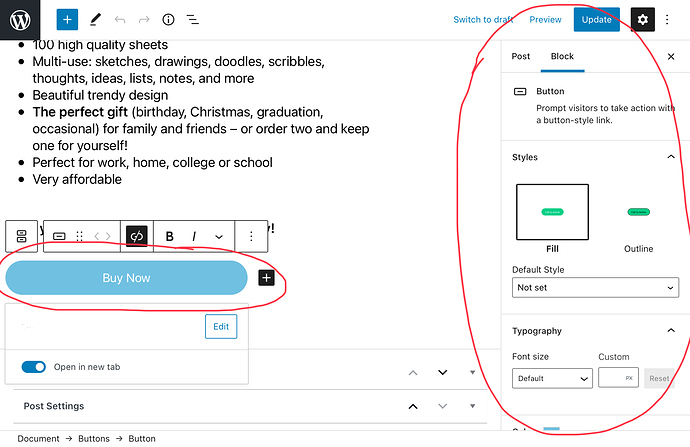This screenshot has width=690, height=447.
Task: Toggle bold formatting in block toolbar
Action: pyautogui.click(x=170, y=236)
